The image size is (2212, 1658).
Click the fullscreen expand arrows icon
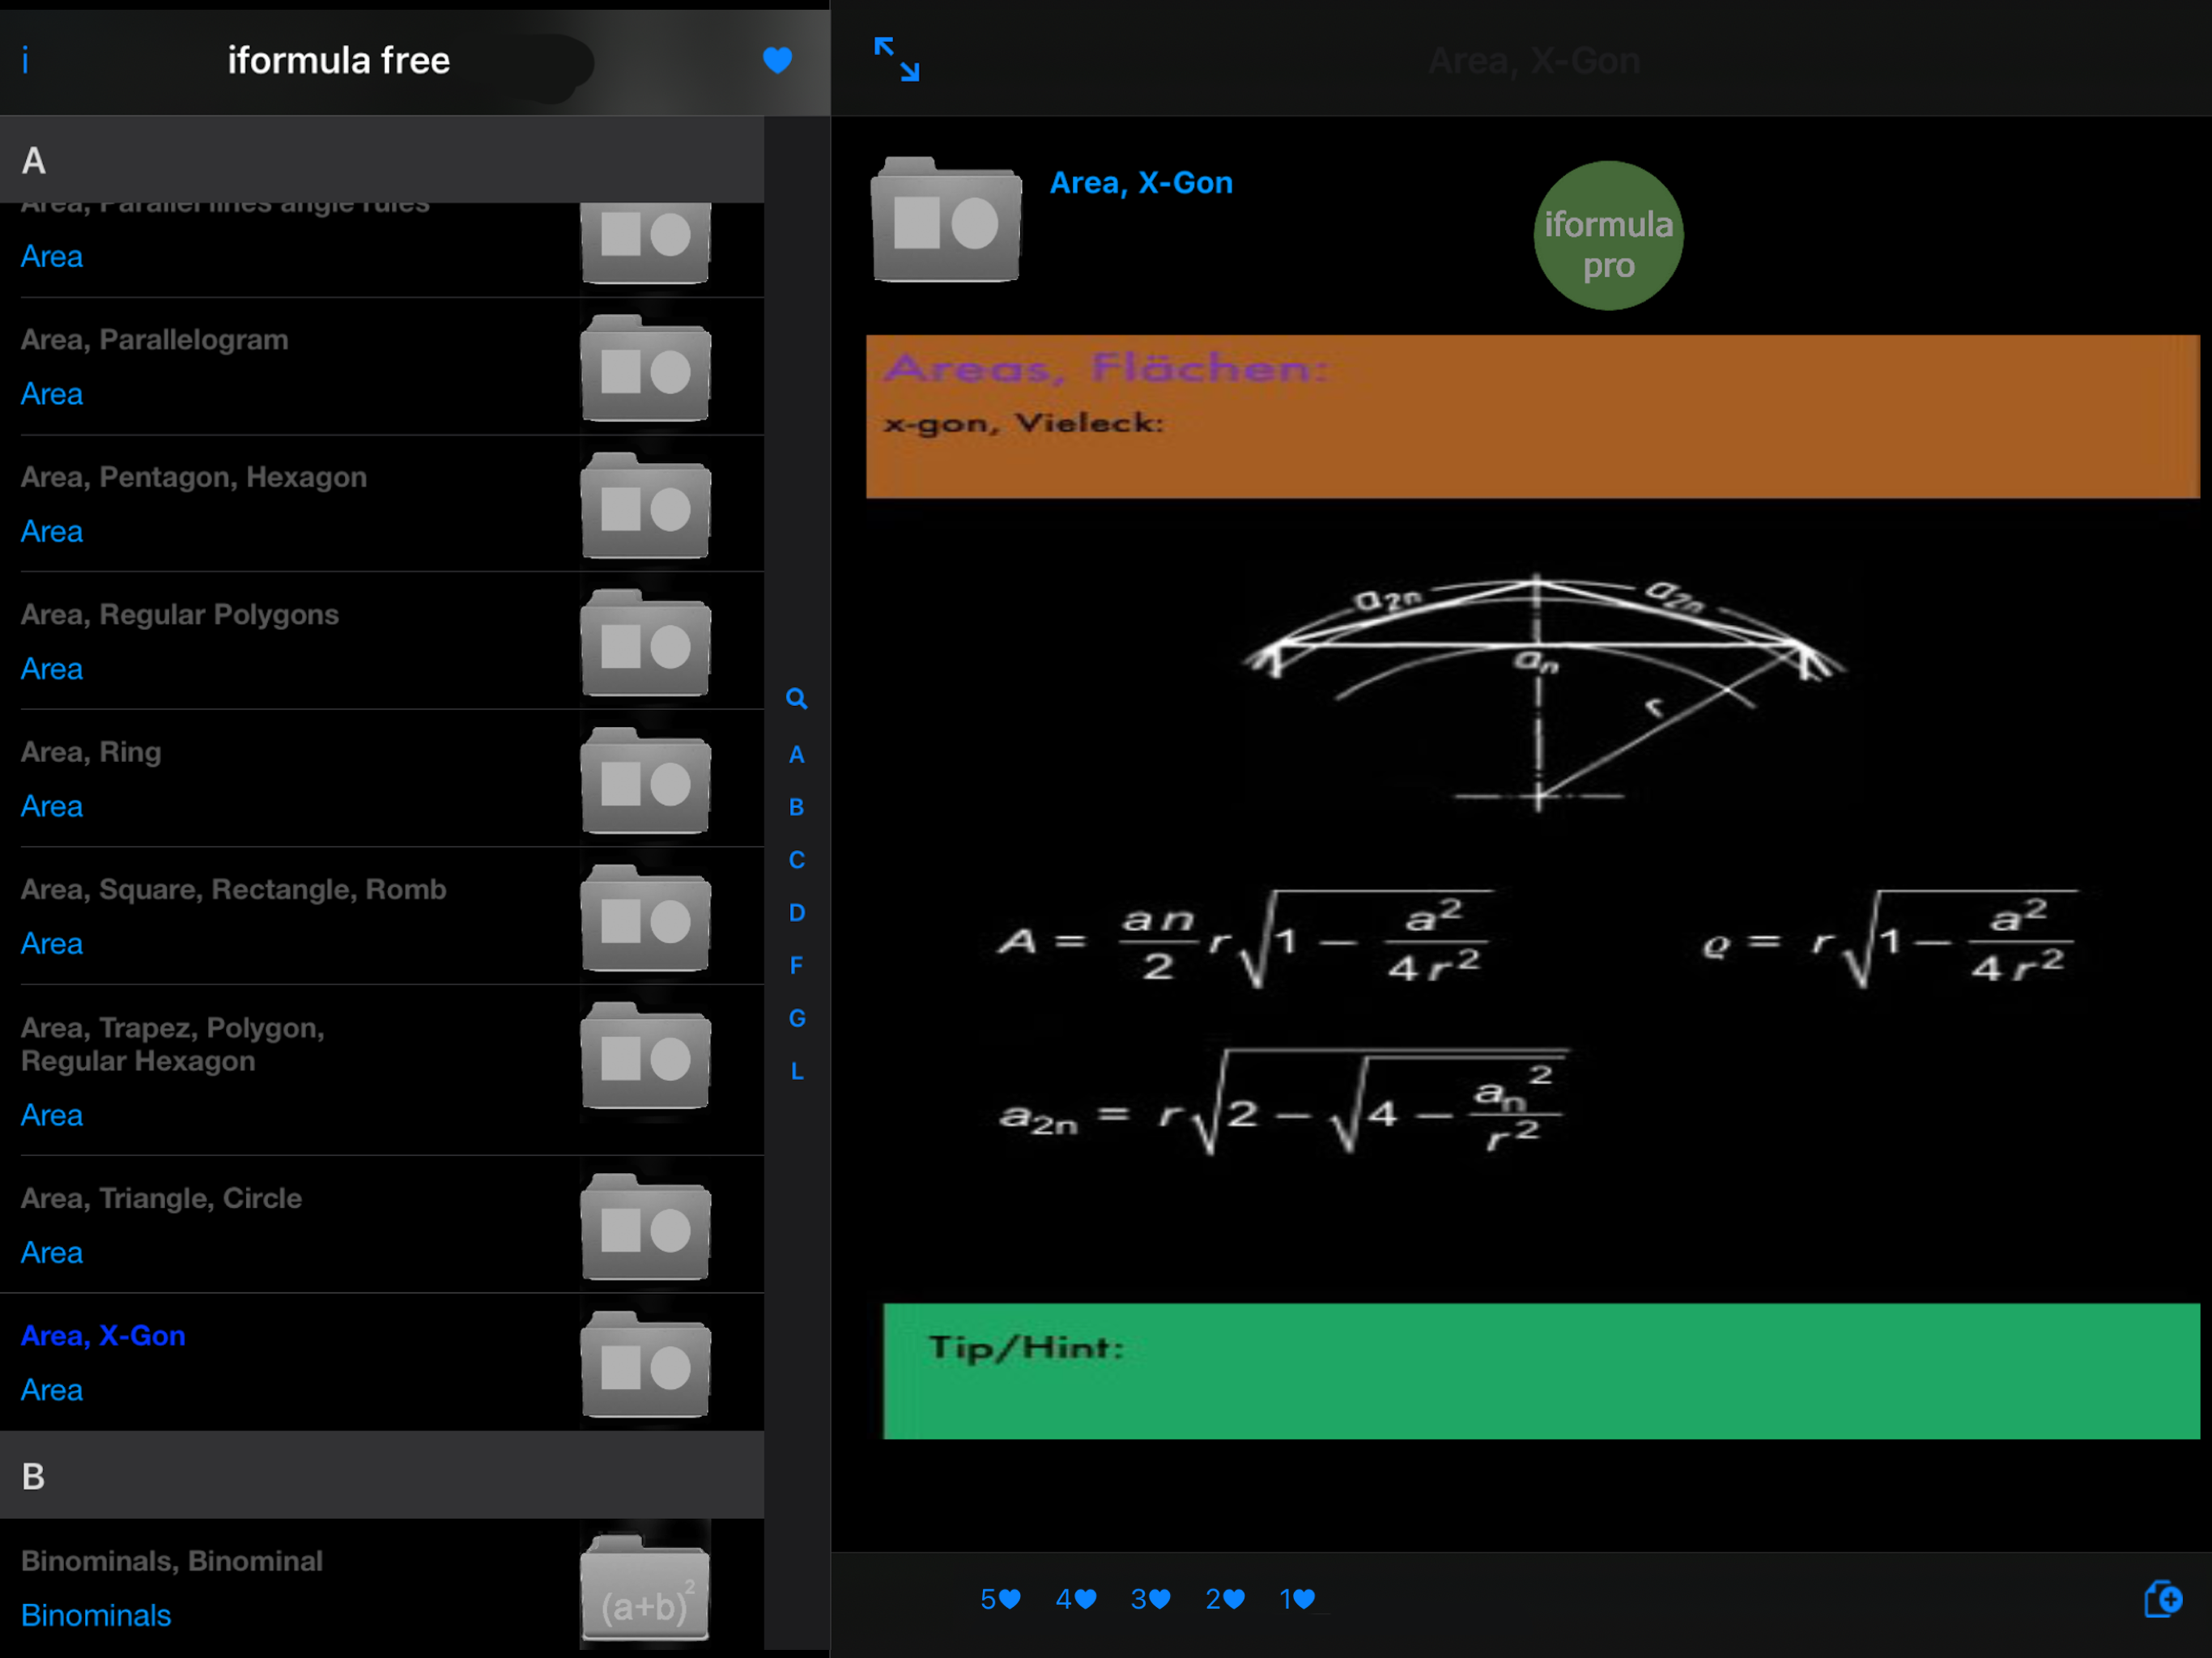[896, 59]
